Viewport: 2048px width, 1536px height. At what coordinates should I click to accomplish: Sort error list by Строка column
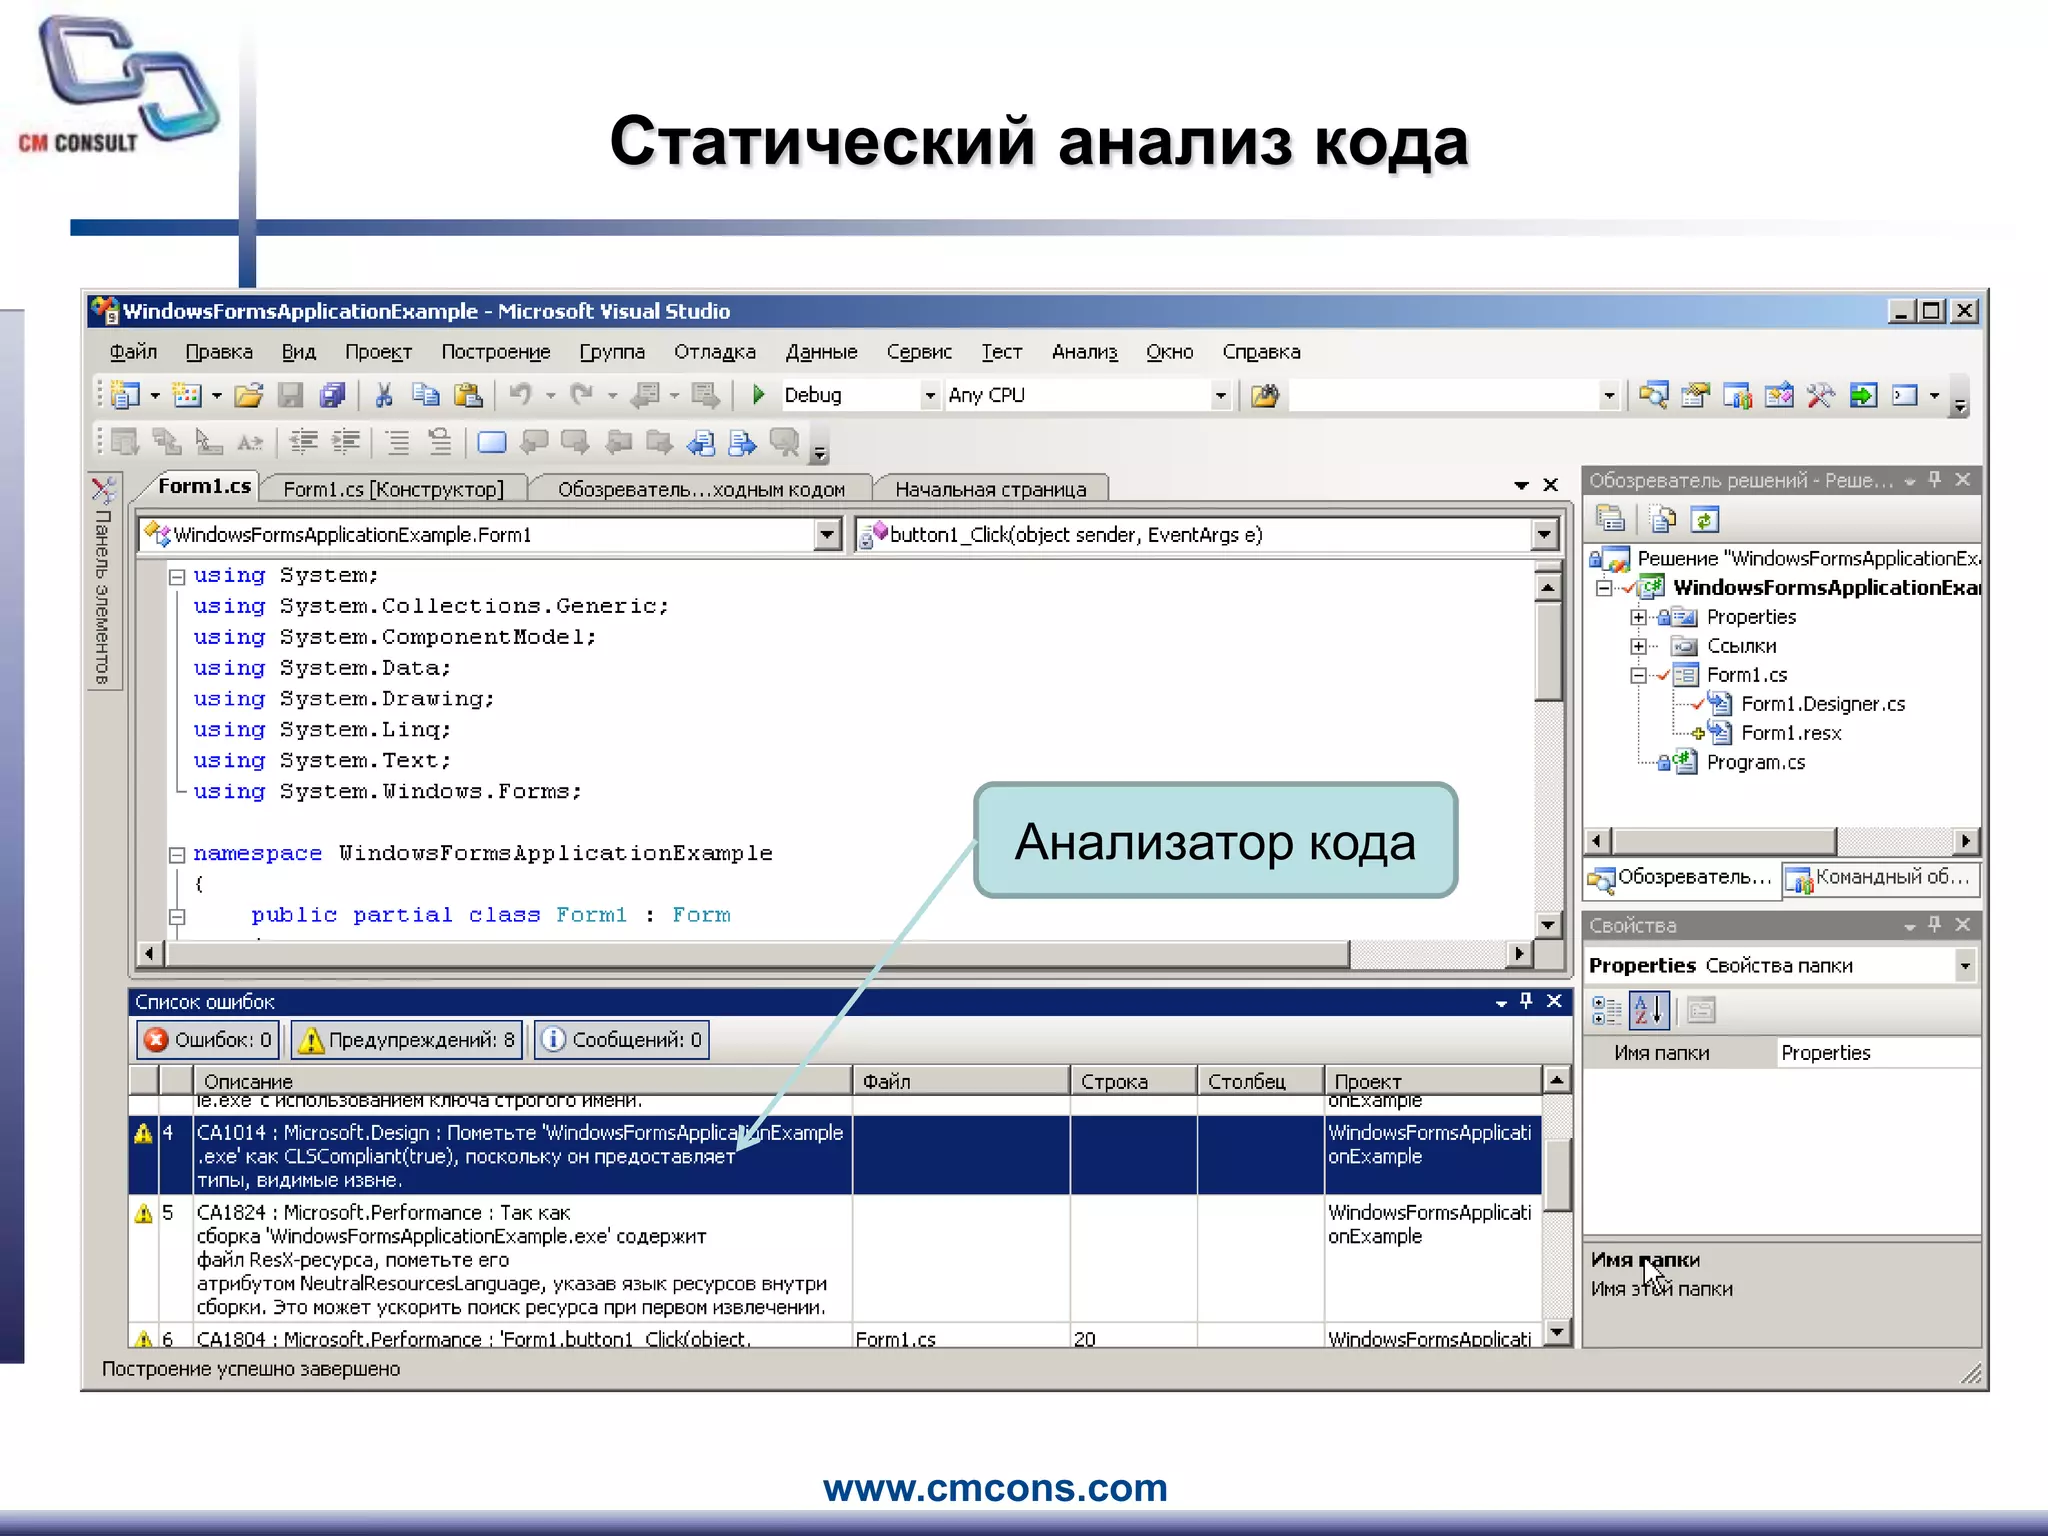[x=1133, y=1081]
